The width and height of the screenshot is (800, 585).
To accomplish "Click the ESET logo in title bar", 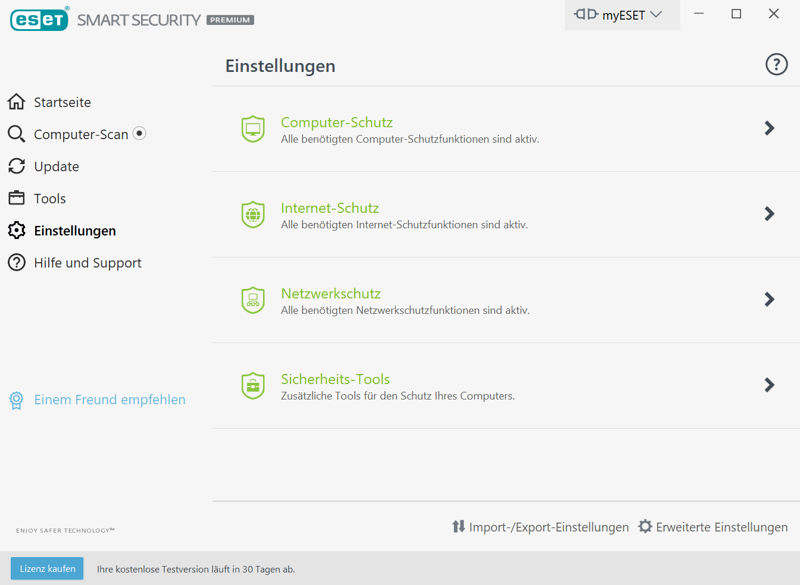I will 39,18.
